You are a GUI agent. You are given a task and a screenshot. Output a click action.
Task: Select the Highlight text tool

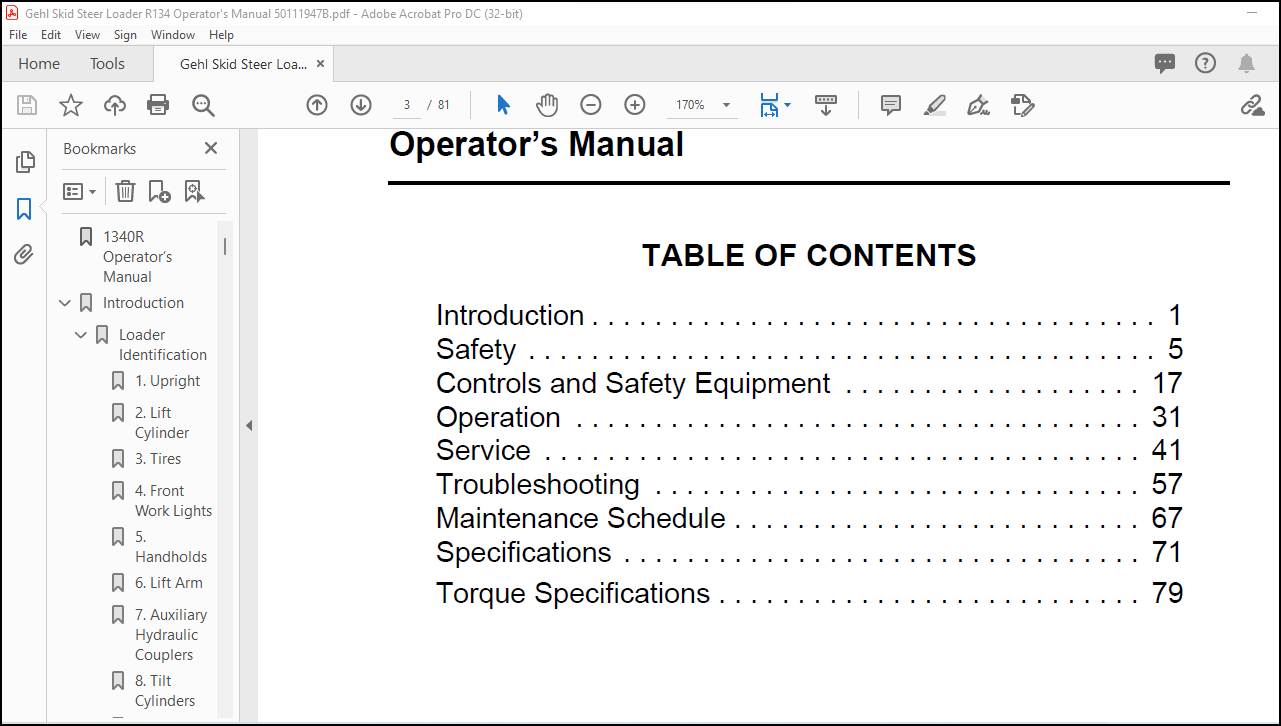tap(935, 105)
